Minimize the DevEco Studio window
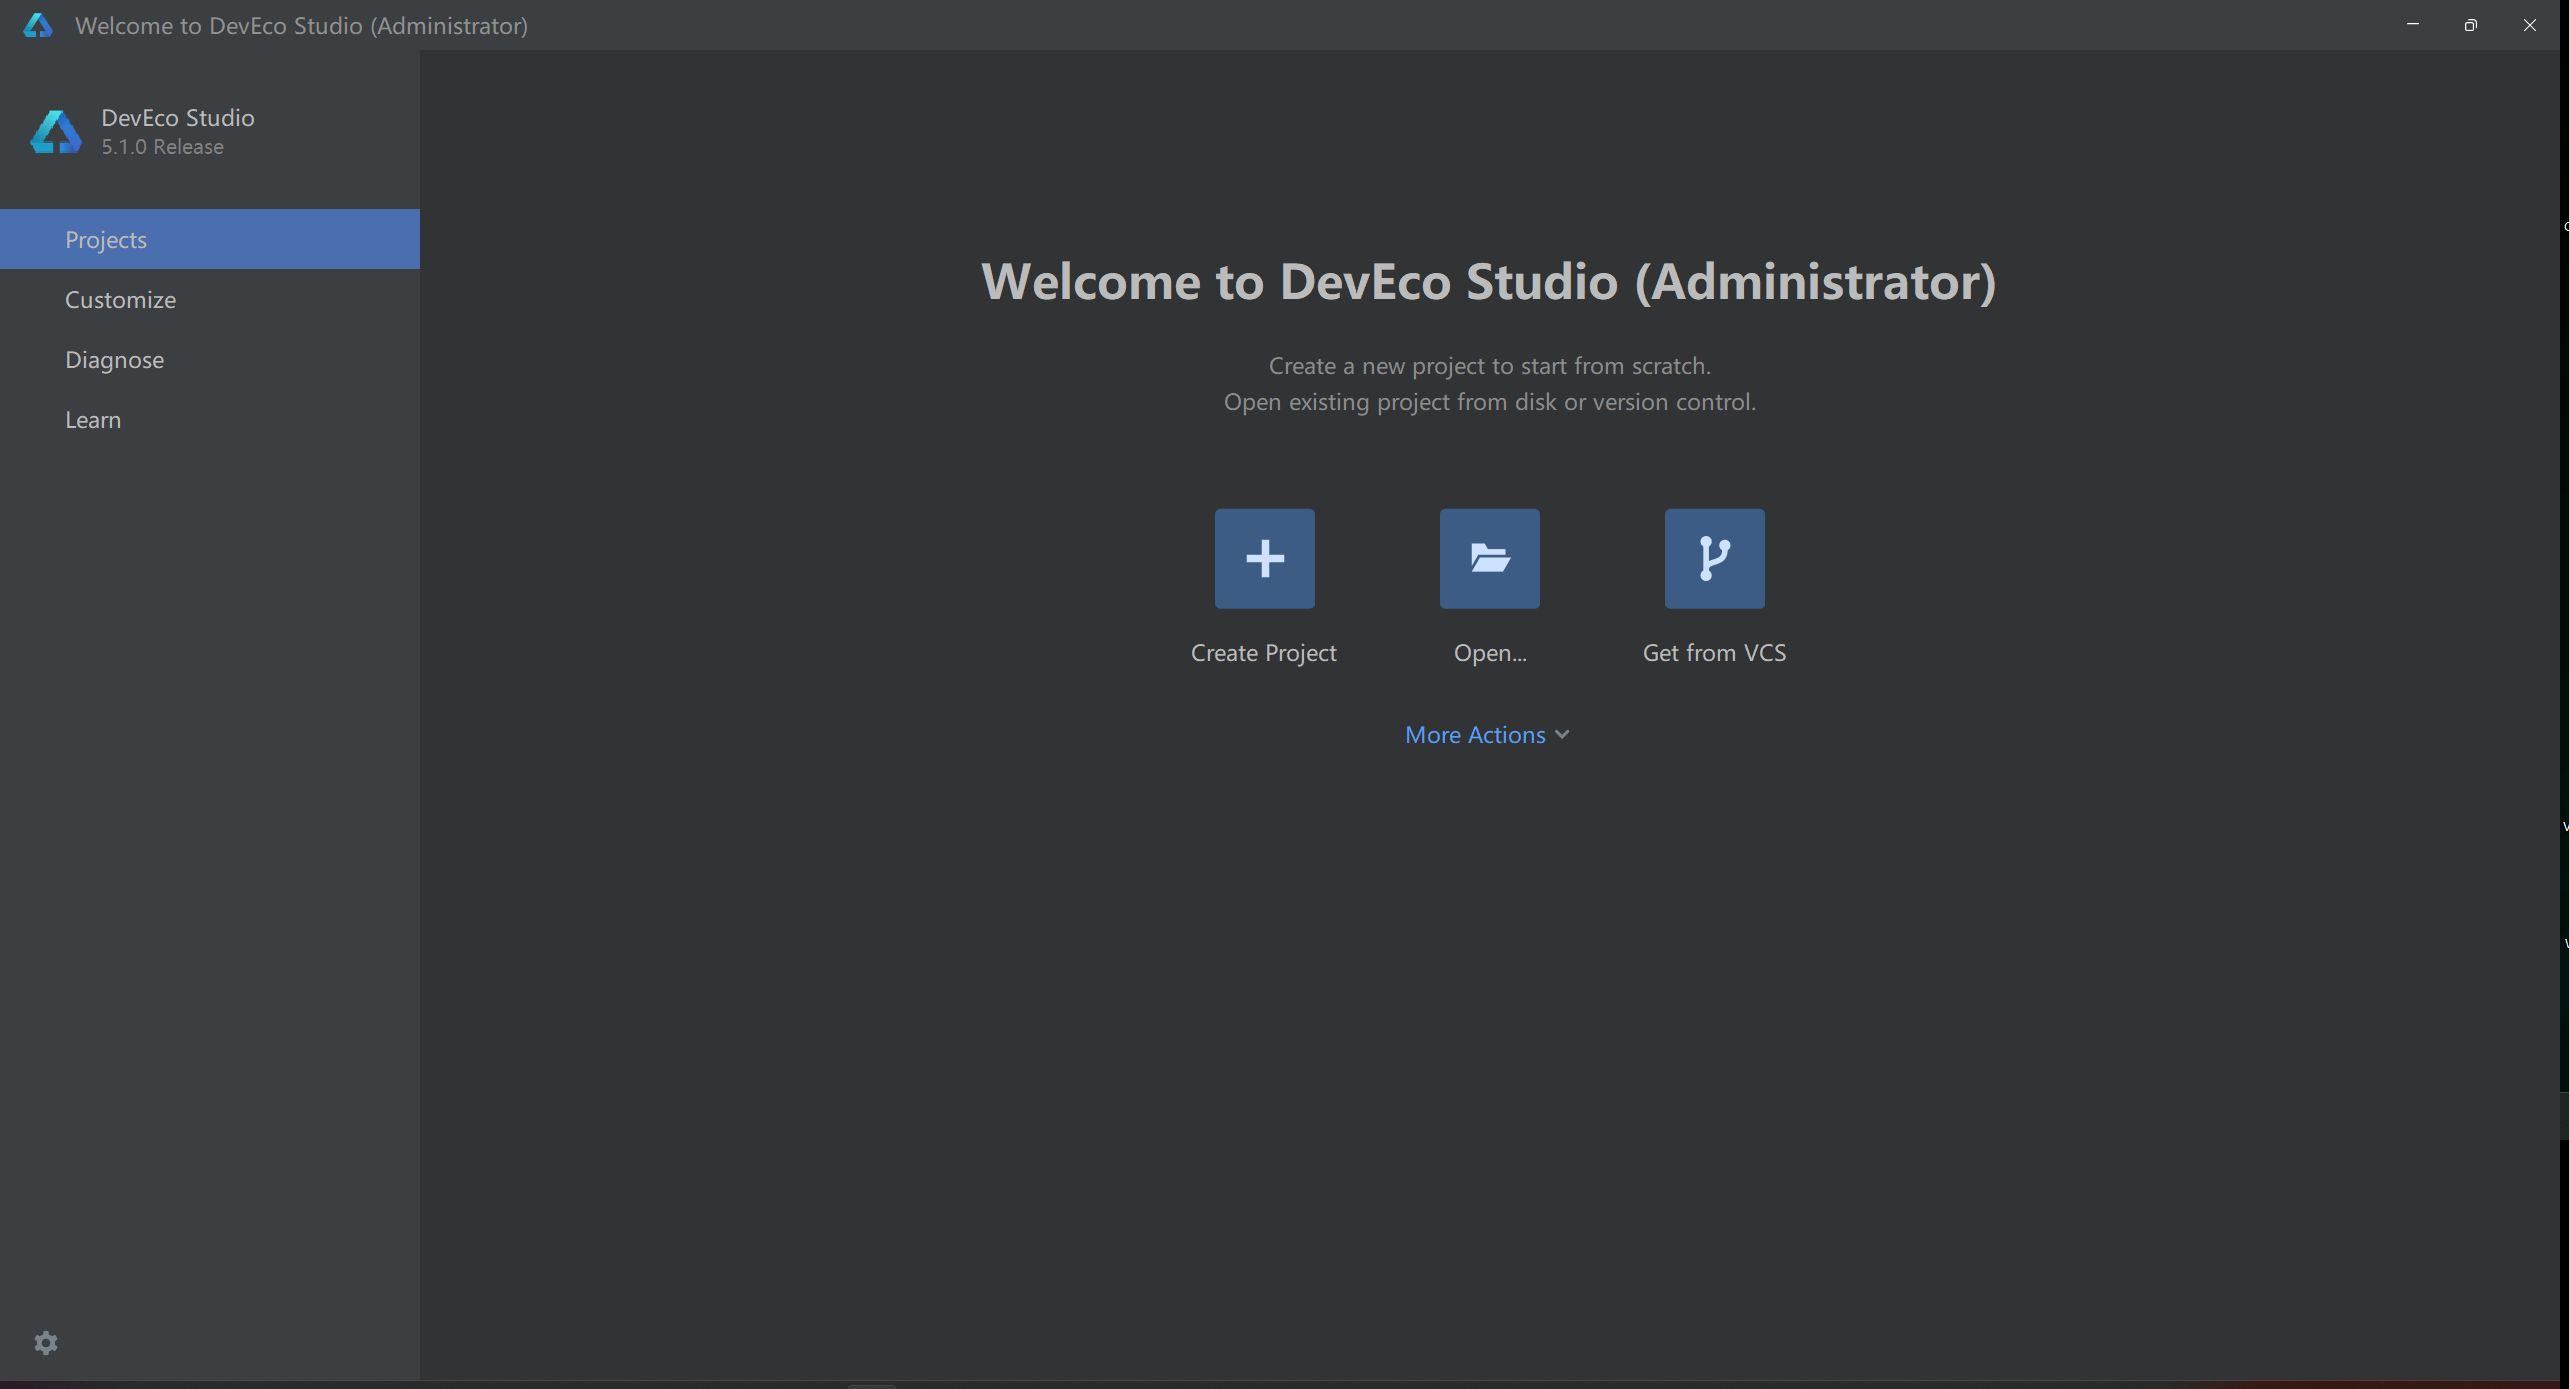 click(2412, 25)
